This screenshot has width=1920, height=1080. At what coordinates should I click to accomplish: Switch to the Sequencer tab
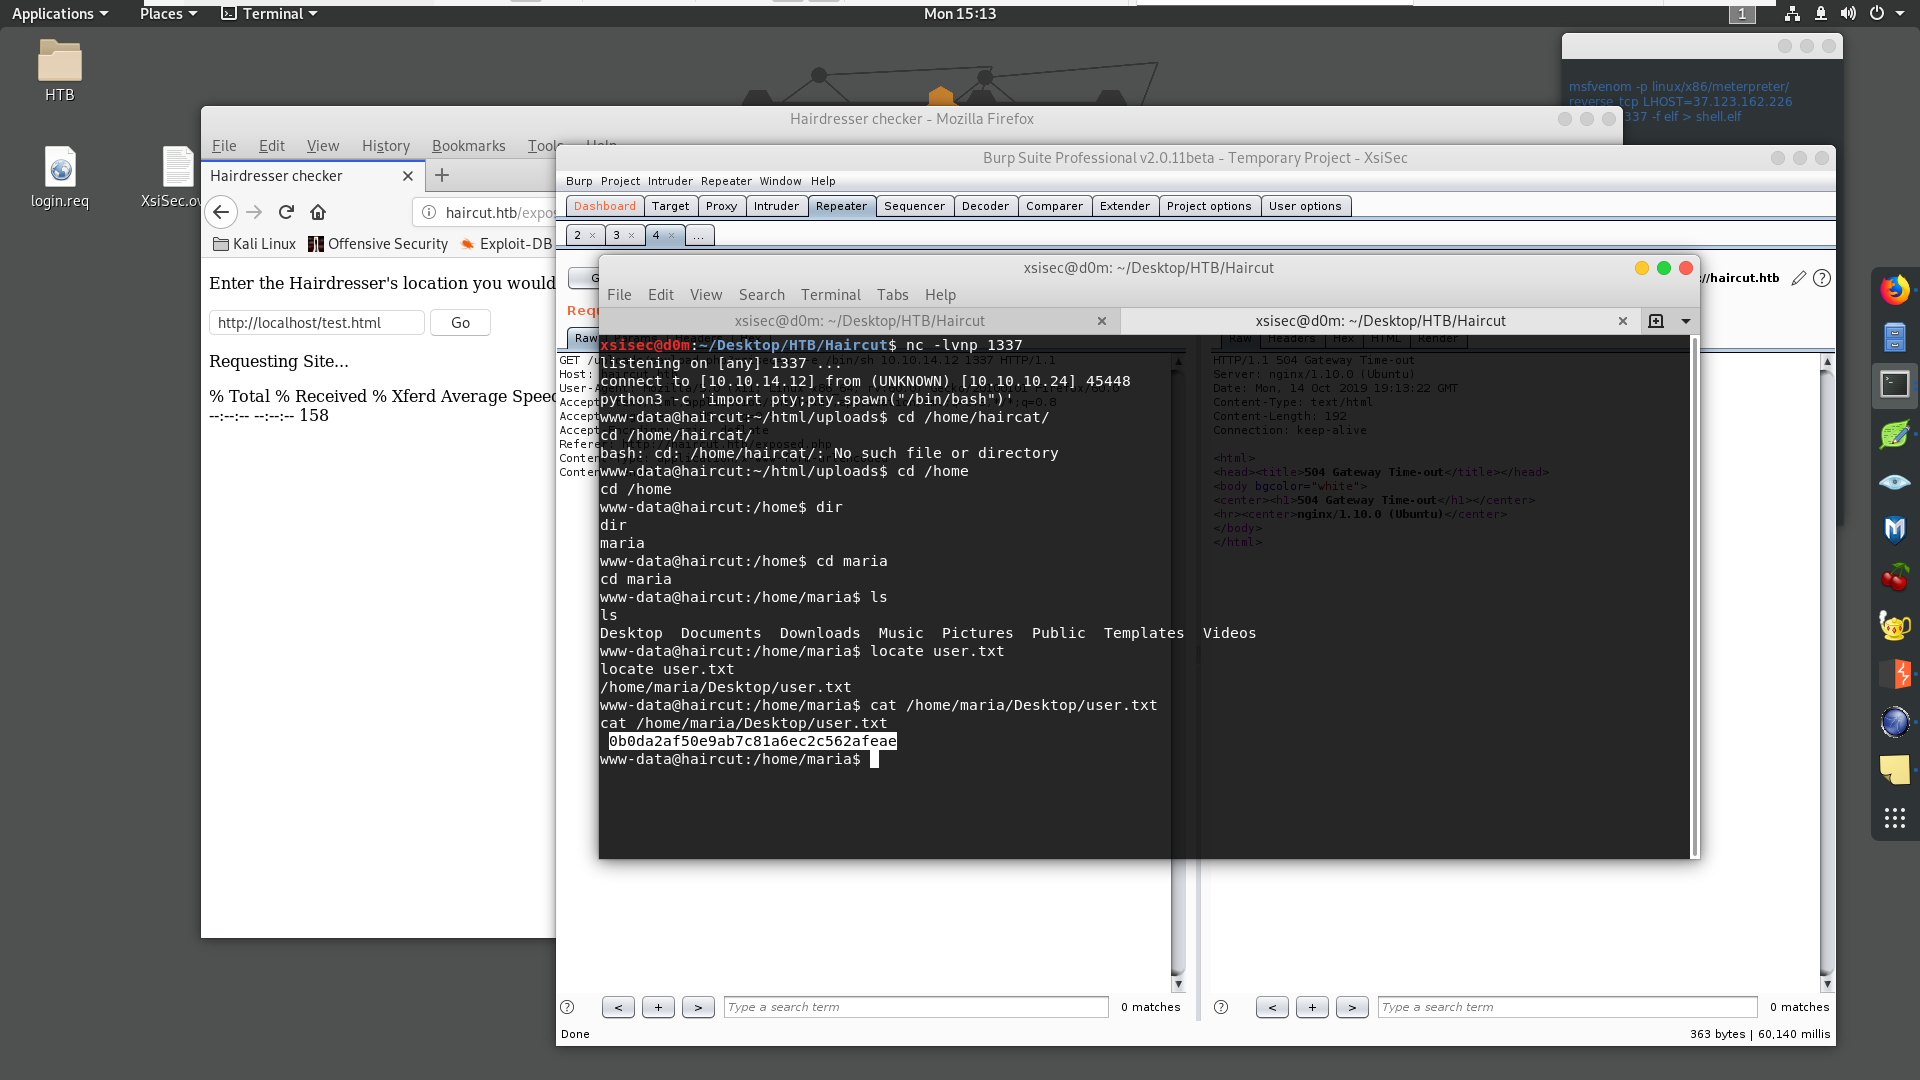[914, 206]
